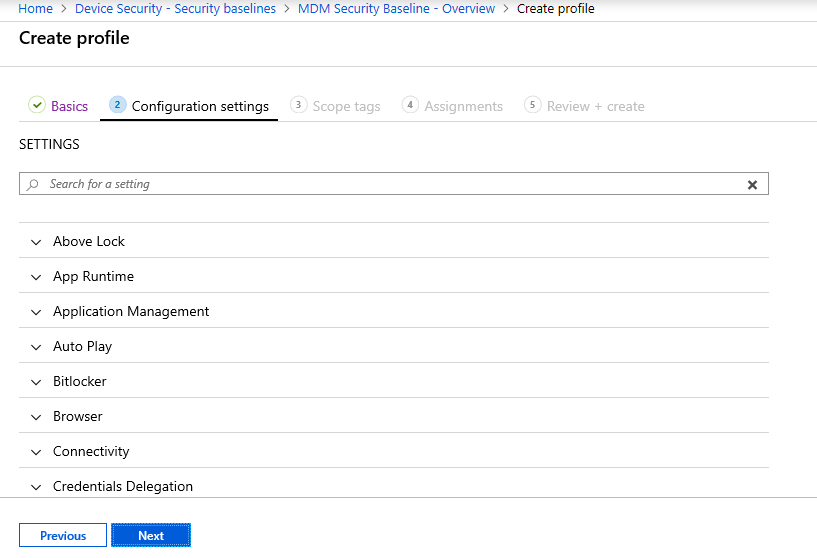The image size is (817, 558).
Task: Expand the Browser section
Action: click(78, 416)
